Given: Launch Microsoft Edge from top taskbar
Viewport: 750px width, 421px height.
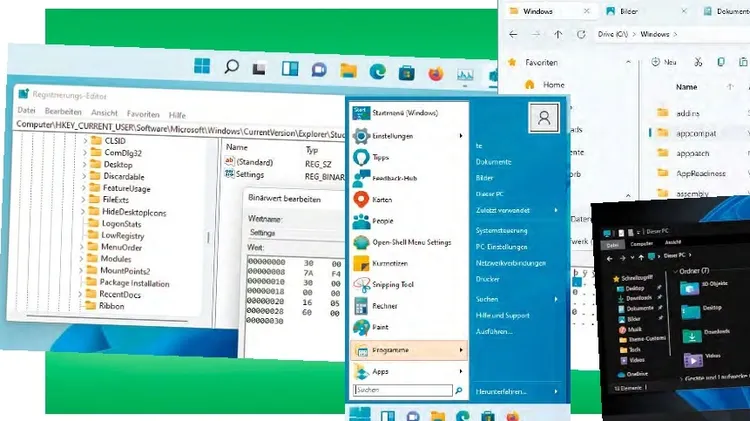Looking at the screenshot, I should click(377, 72).
